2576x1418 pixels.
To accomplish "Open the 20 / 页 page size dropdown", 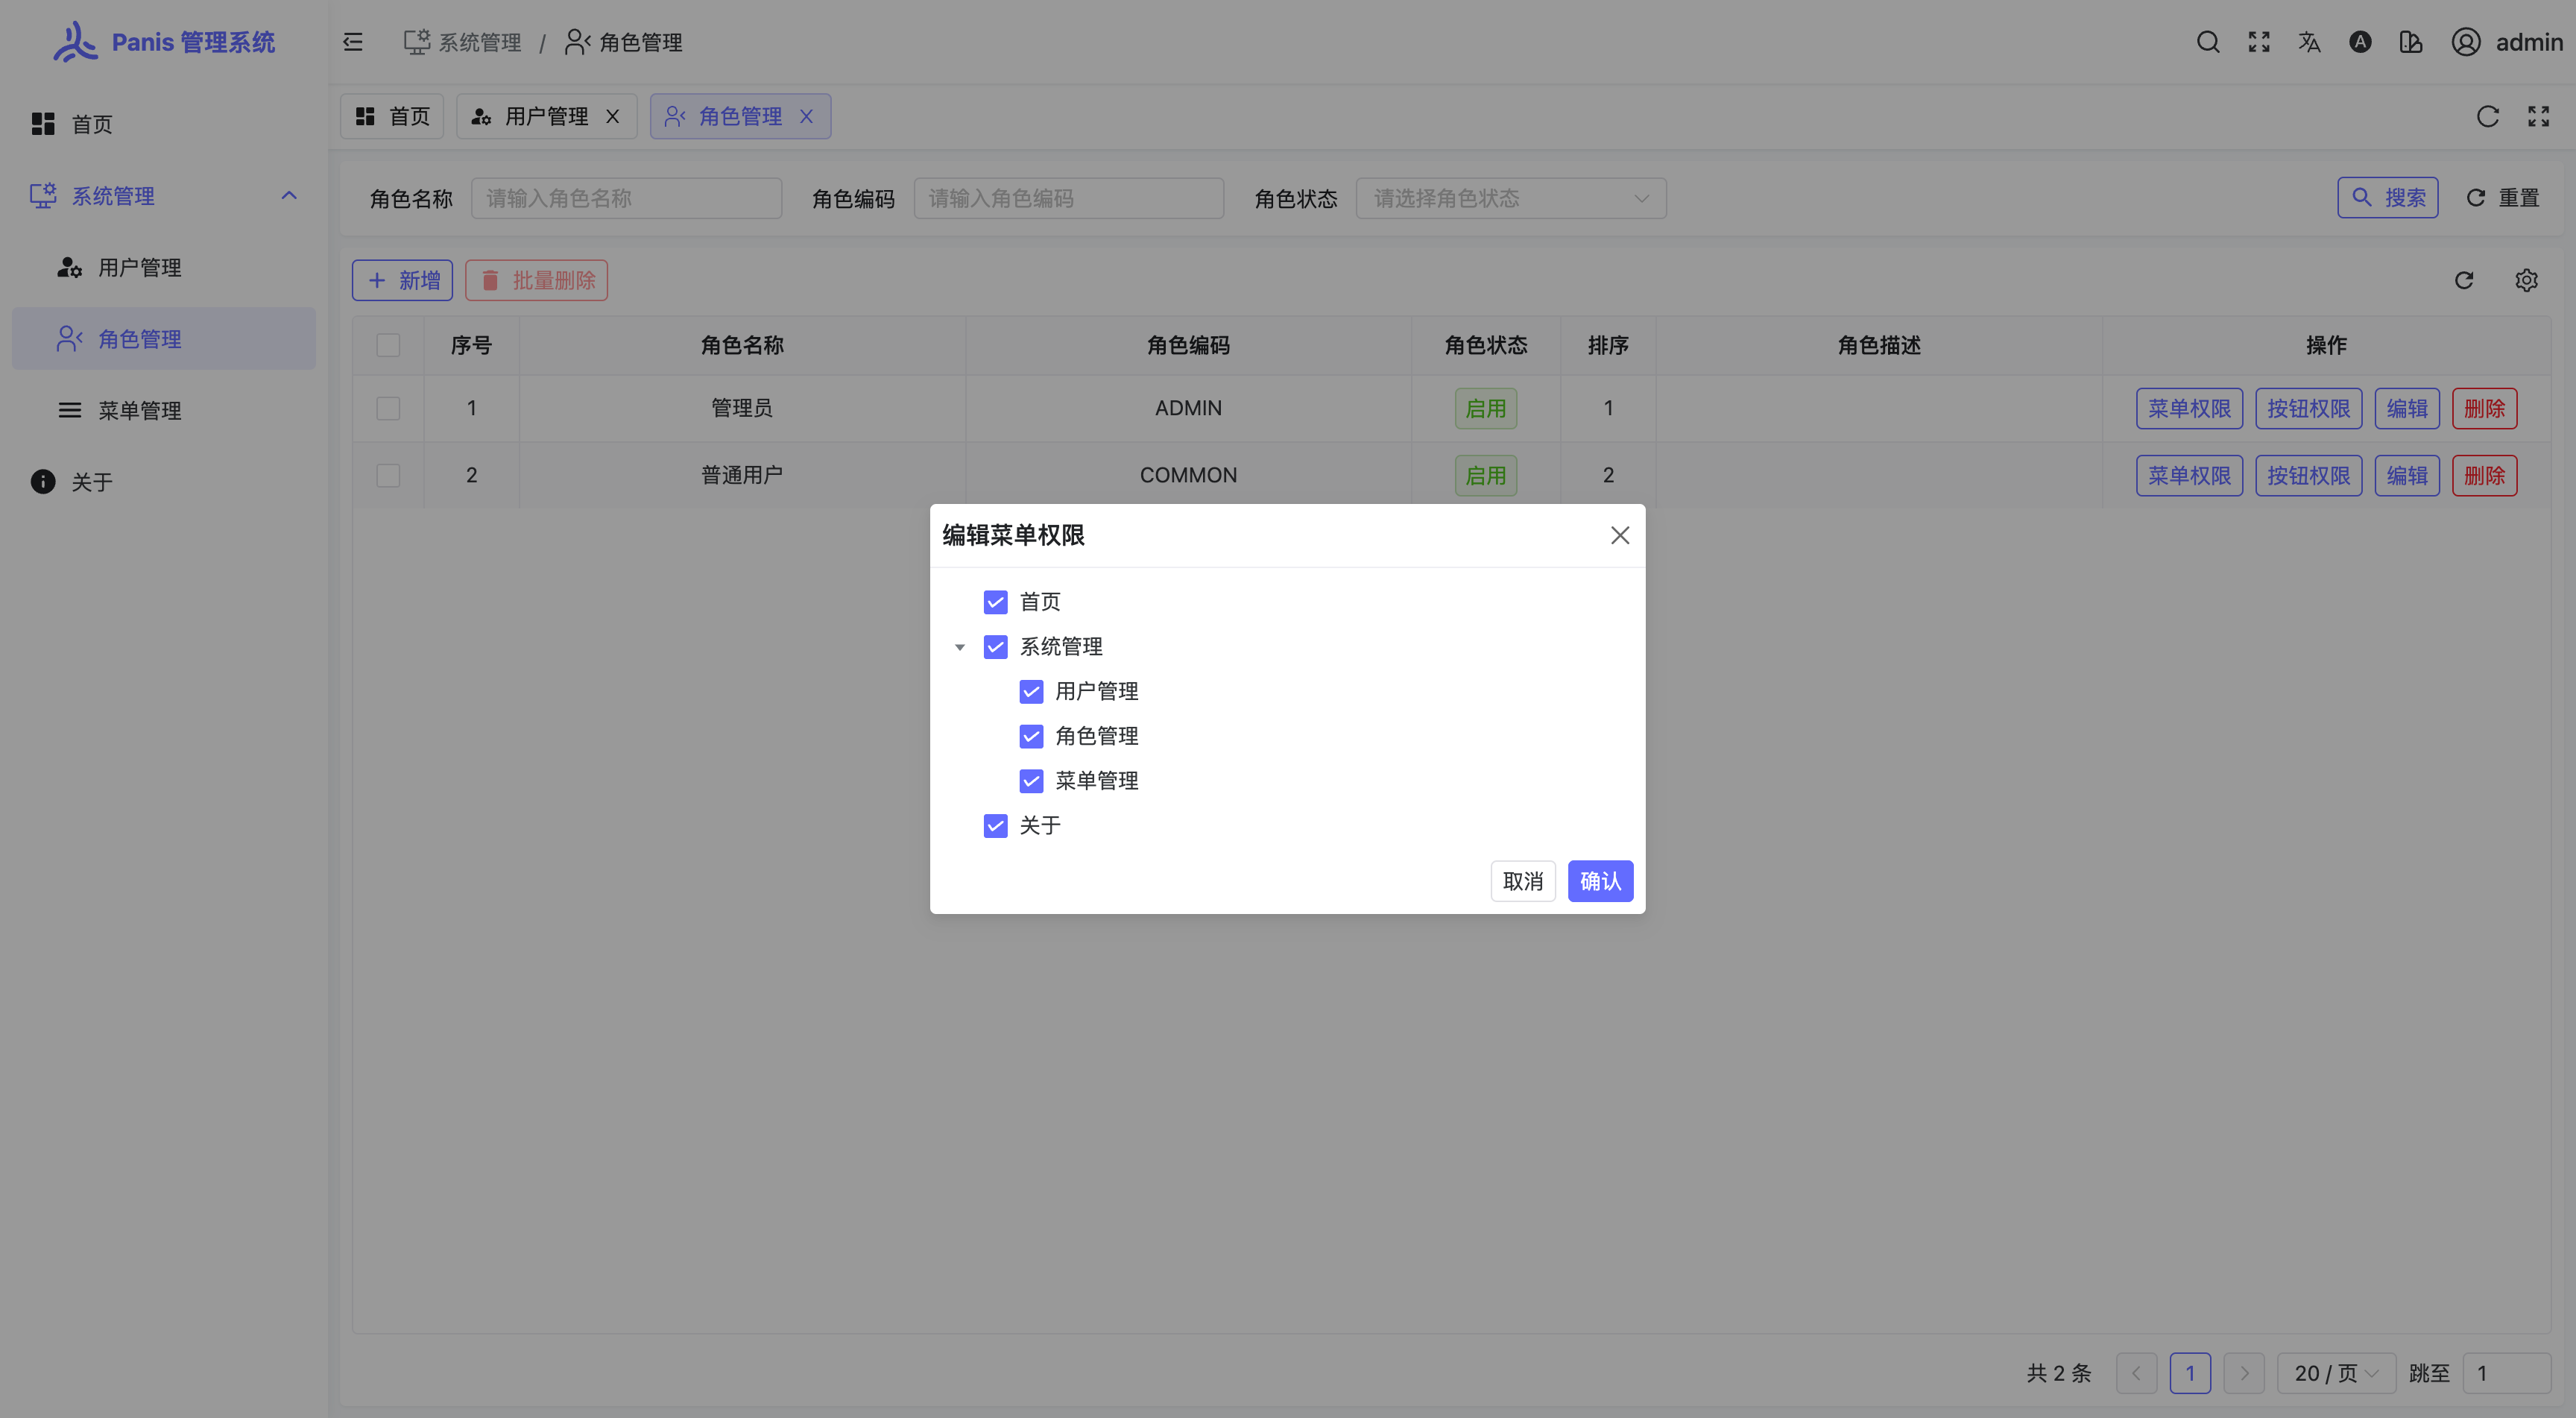I will tap(2335, 1372).
